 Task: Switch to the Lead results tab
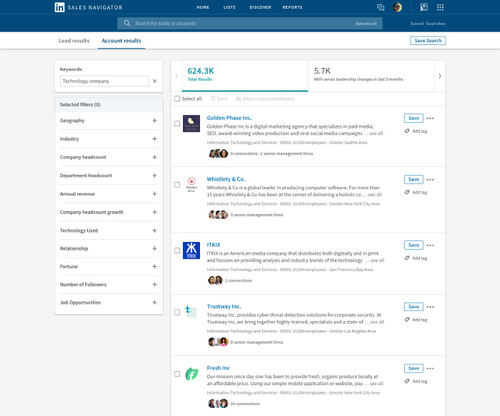click(74, 41)
